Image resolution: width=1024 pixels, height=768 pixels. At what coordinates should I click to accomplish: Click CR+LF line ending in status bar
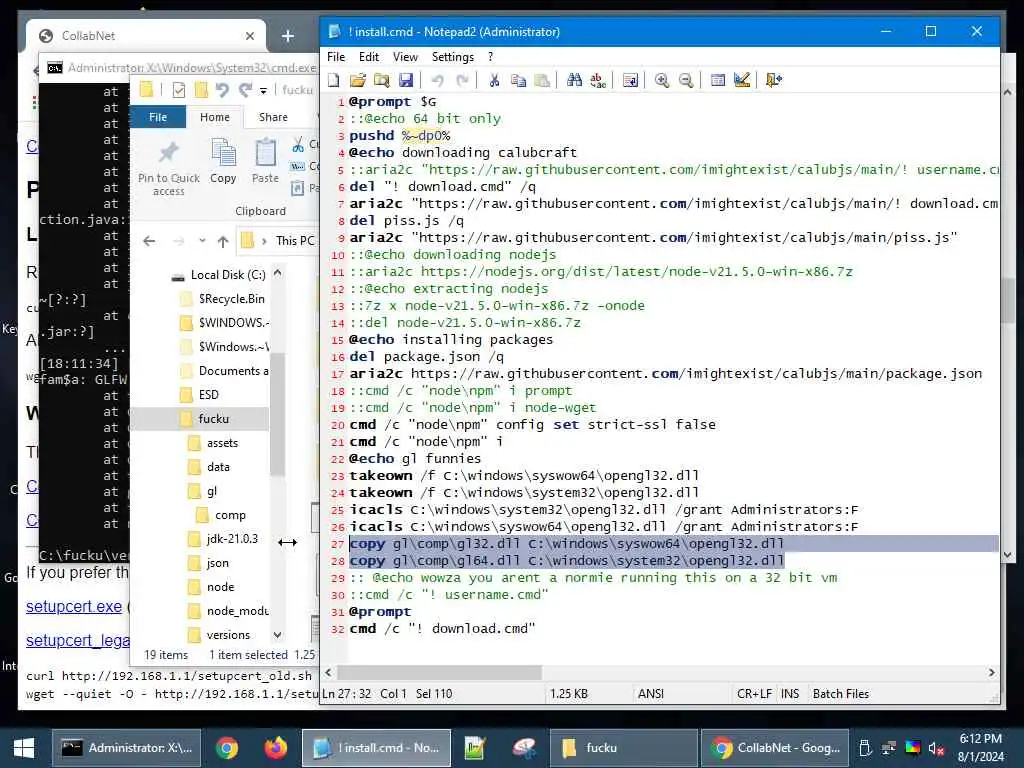pos(754,694)
